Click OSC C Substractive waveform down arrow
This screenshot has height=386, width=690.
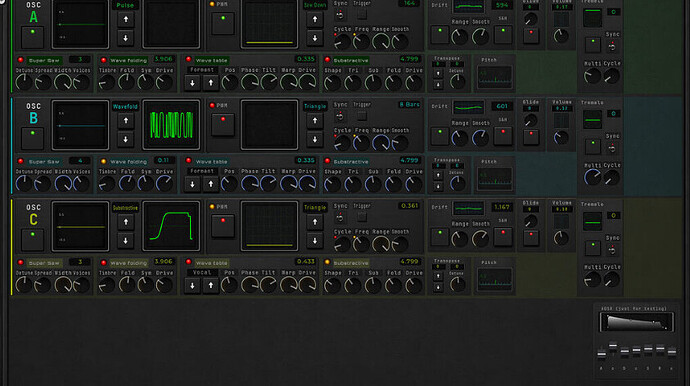[126, 241]
